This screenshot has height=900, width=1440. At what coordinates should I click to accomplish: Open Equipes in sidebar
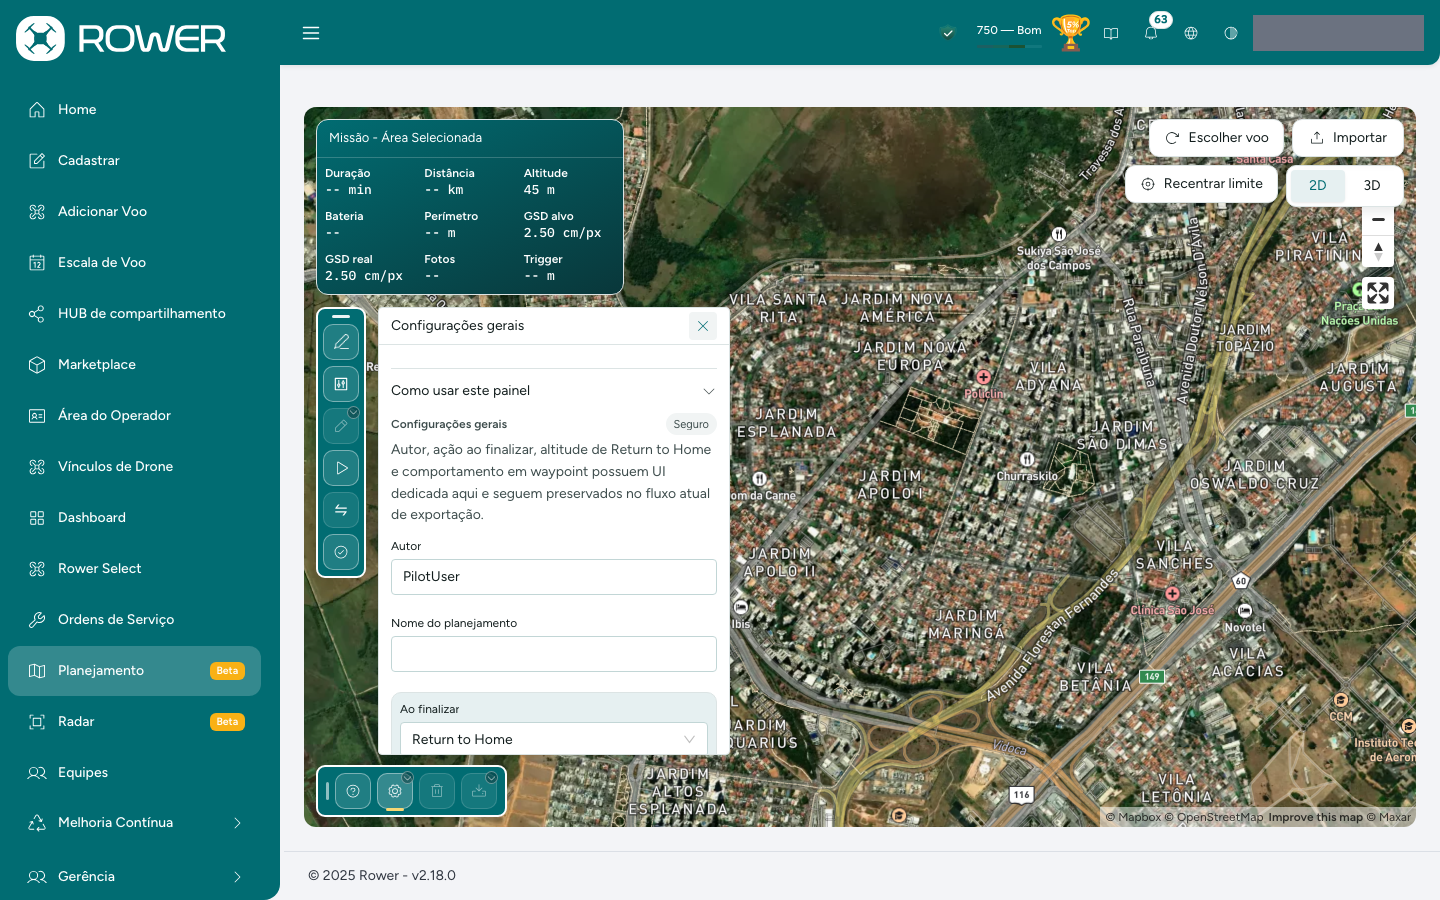click(x=134, y=773)
